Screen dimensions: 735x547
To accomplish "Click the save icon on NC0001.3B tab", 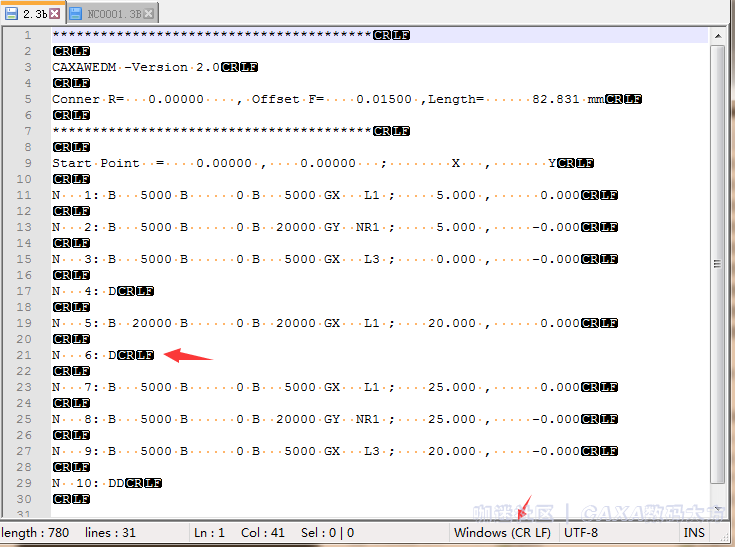I will pyautogui.click(x=75, y=14).
